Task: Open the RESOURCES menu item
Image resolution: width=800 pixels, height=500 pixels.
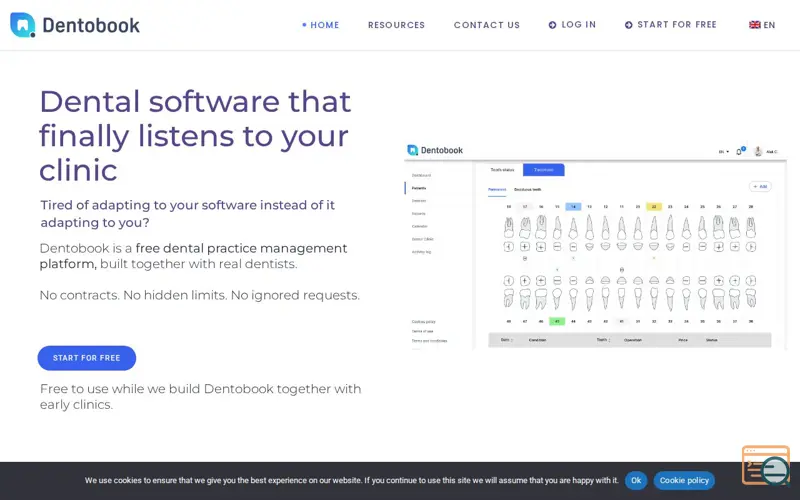Action: point(396,25)
